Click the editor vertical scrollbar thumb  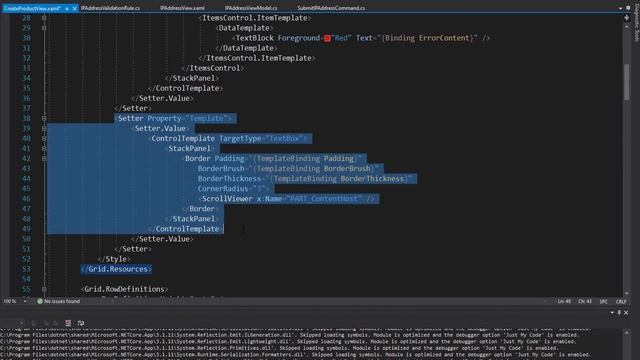point(627,82)
